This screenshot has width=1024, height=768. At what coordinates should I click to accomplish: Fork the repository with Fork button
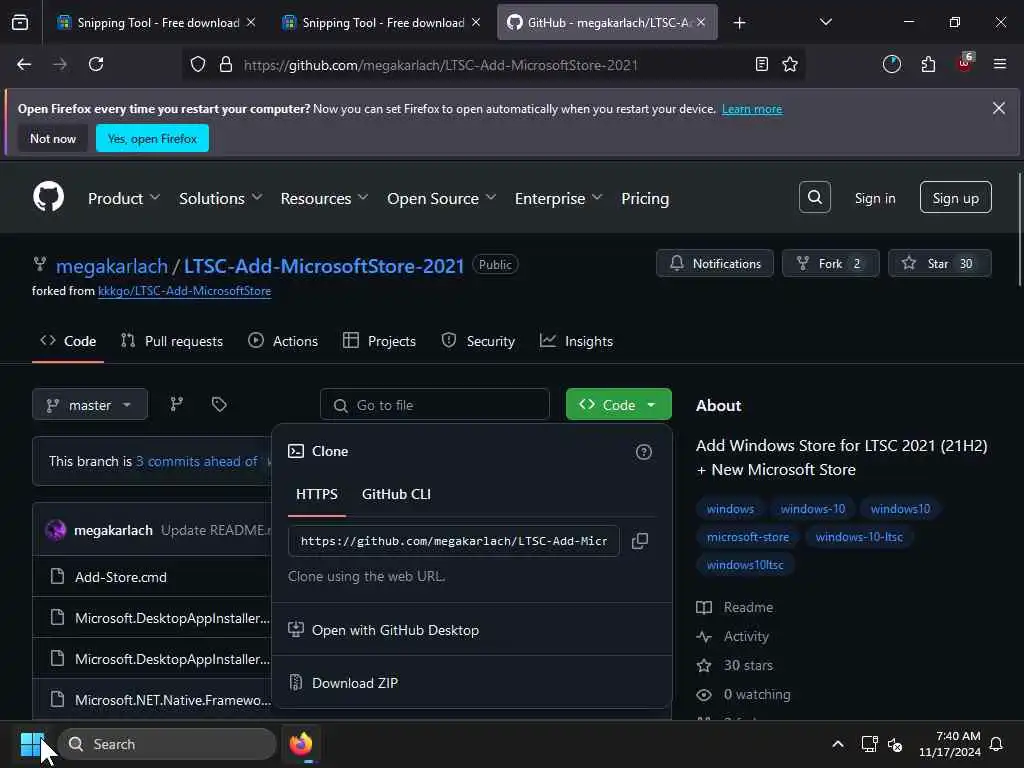click(x=831, y=263)
